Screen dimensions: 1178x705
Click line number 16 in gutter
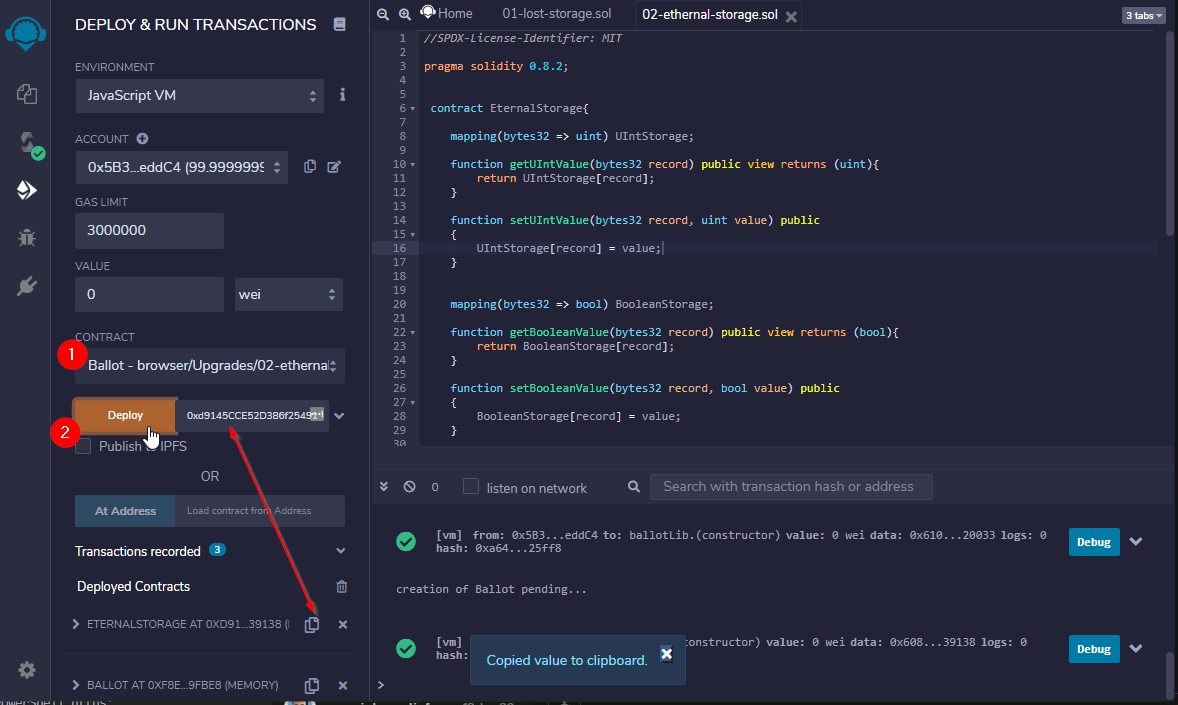coord(399,248)
